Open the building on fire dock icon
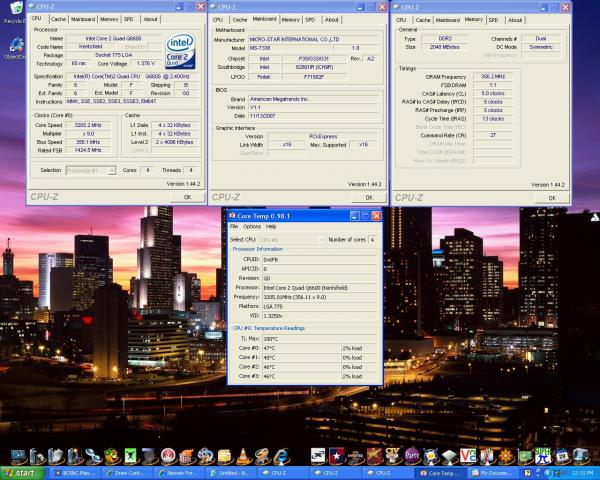The height and width of the screenshot is (480, 600). click(187, 456)
